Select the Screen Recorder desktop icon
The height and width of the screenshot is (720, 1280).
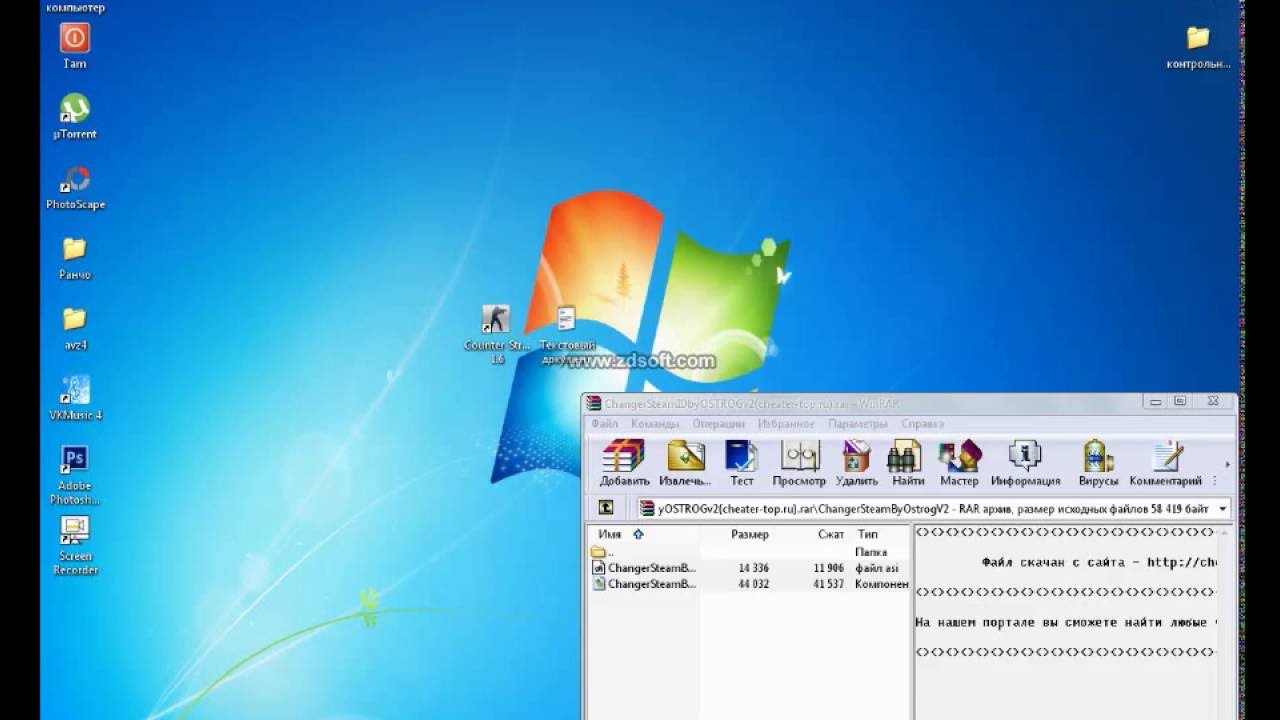(x=75, y=546)
